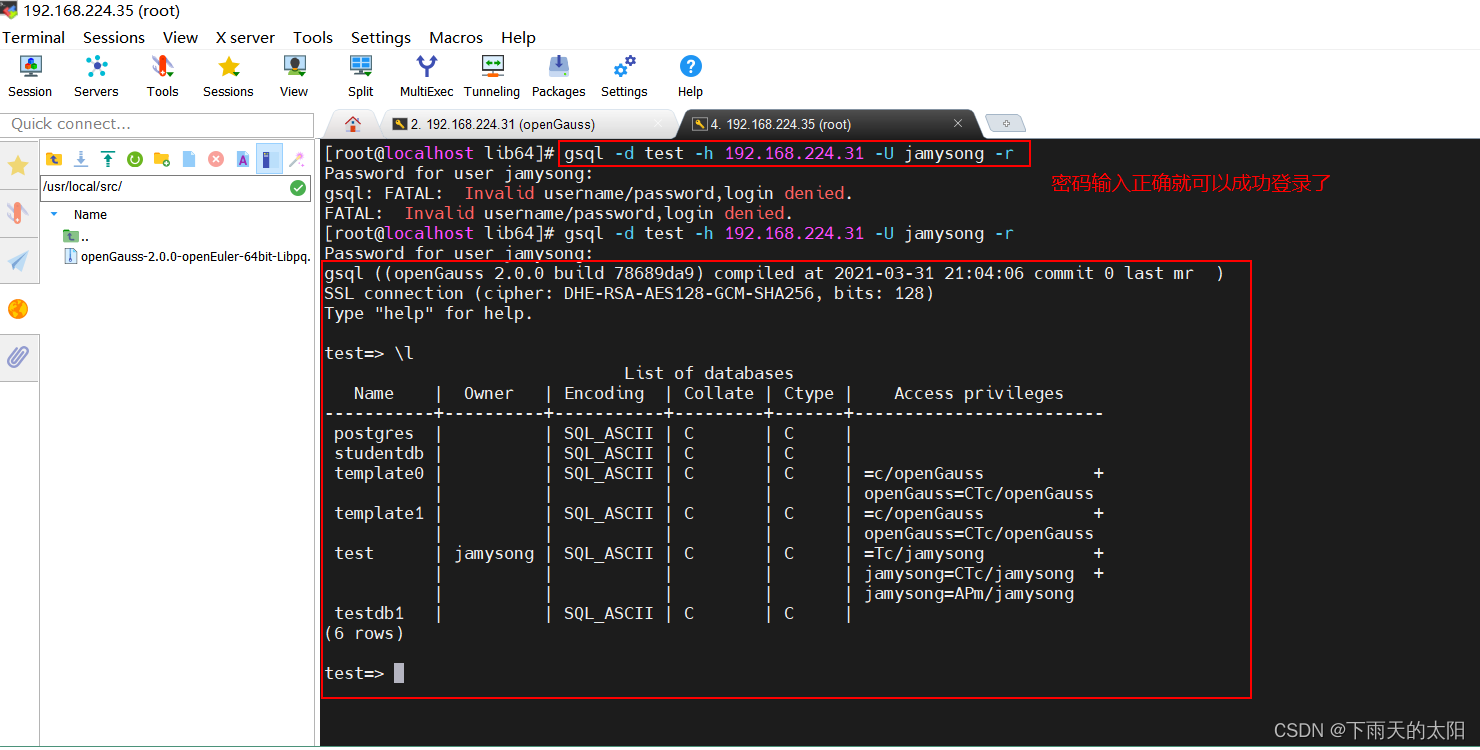Click the 'SSL connection' line in terminal
This screenshot has width=1480, height=750.
click(629, 293)
